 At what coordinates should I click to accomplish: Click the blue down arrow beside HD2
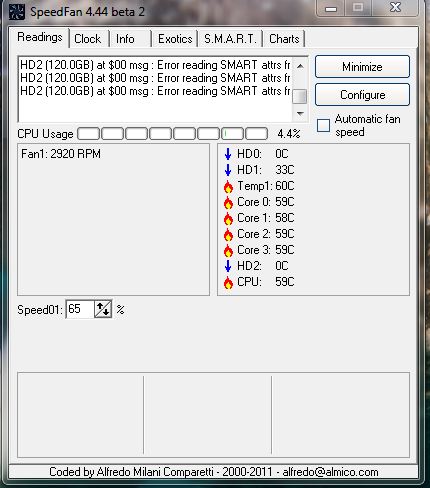click(x=228, y=266)
